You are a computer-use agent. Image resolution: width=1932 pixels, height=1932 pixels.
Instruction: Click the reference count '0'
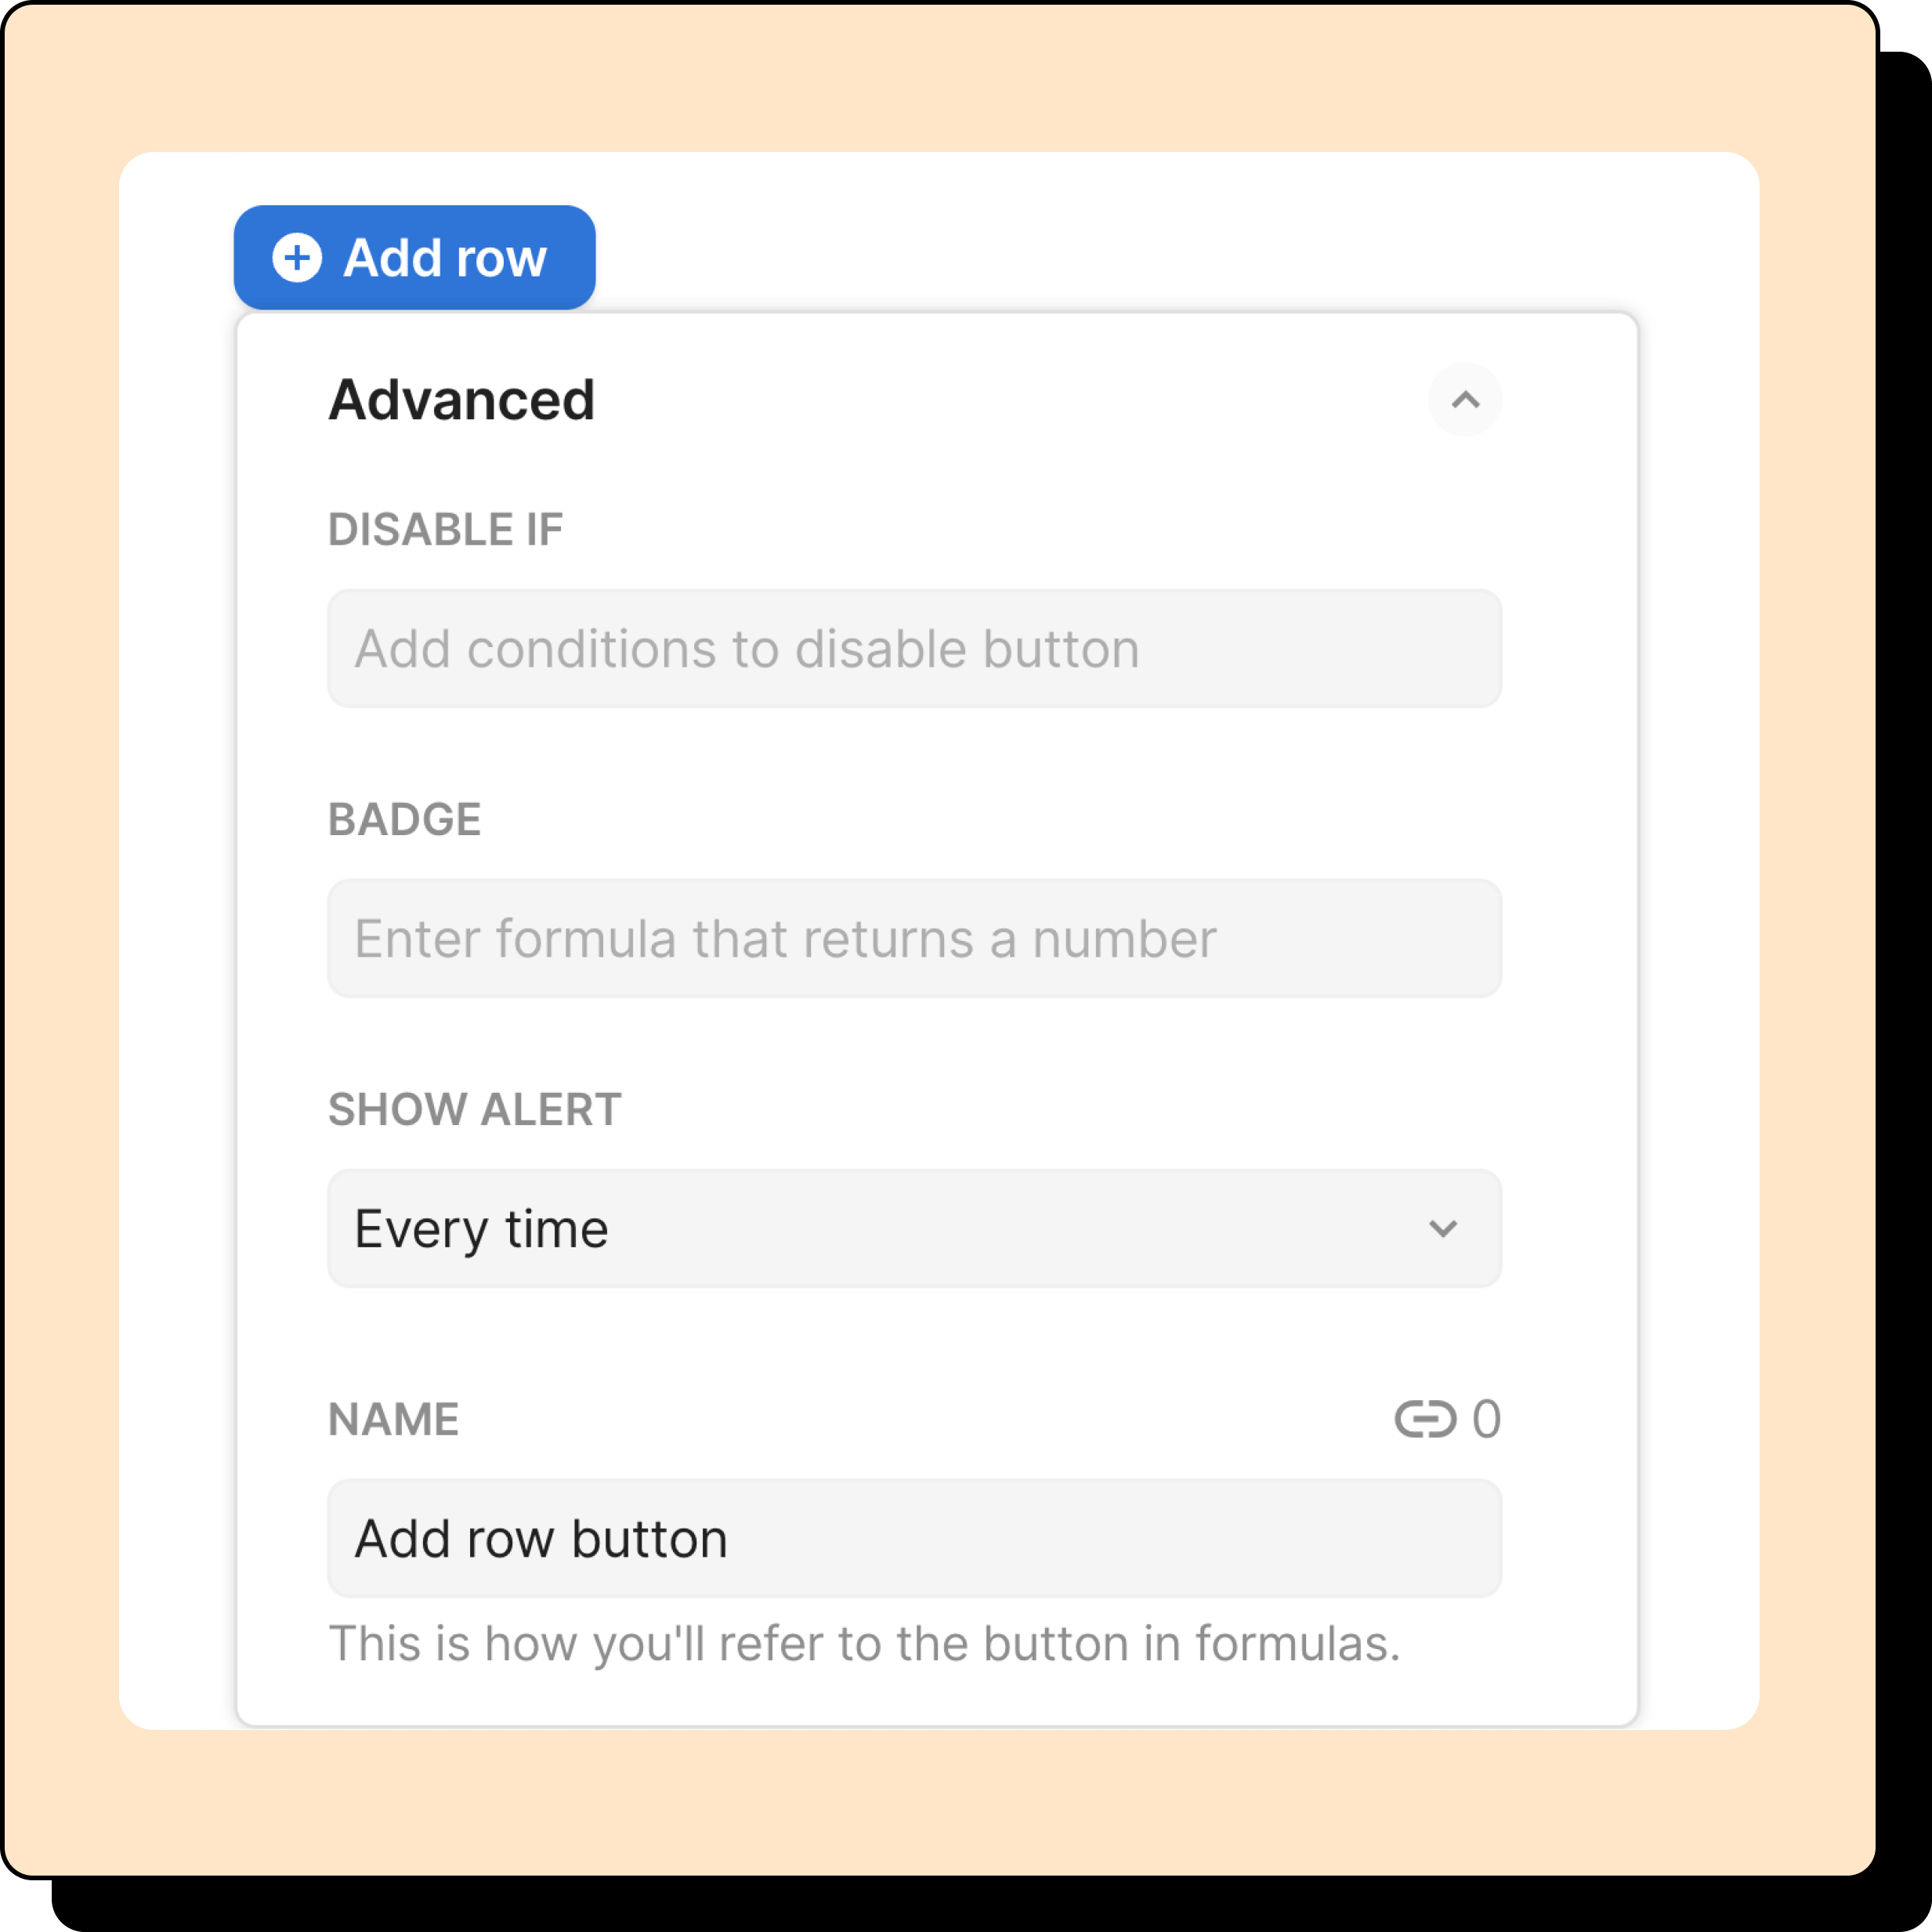coord(1486,1418)
